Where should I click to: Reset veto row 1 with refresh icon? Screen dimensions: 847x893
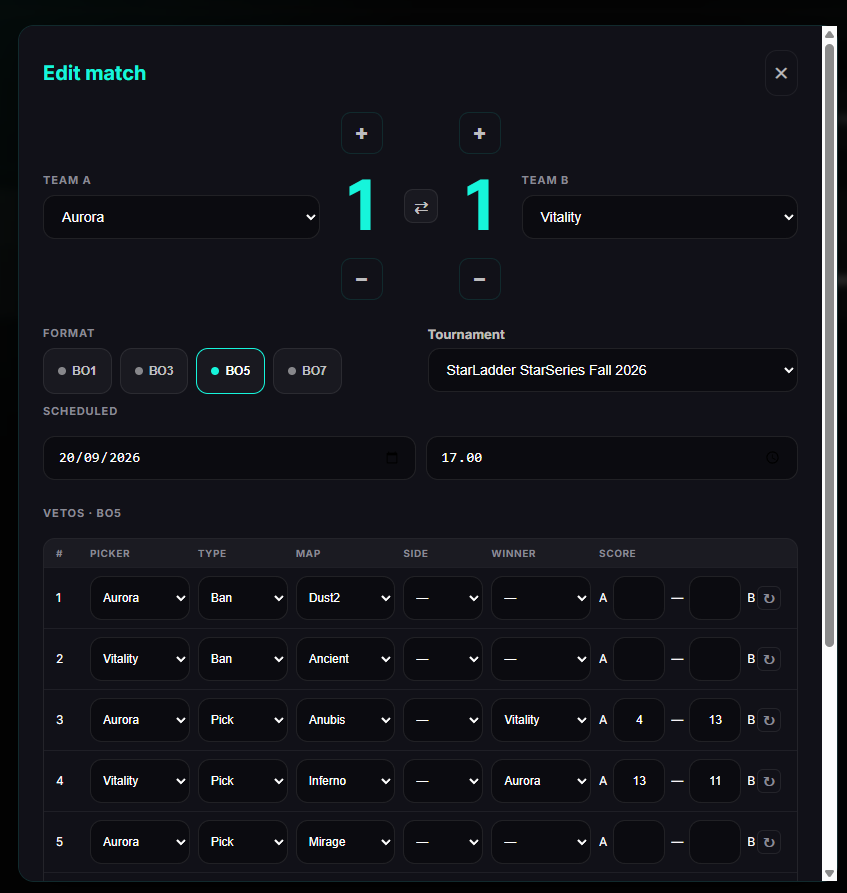pyautogui.click(x=769, y=598)
